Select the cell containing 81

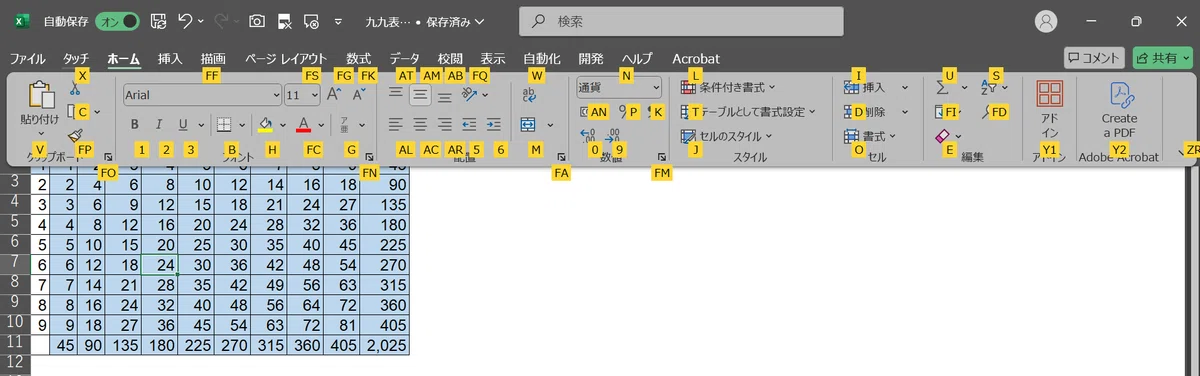click(x=341, y=325)
